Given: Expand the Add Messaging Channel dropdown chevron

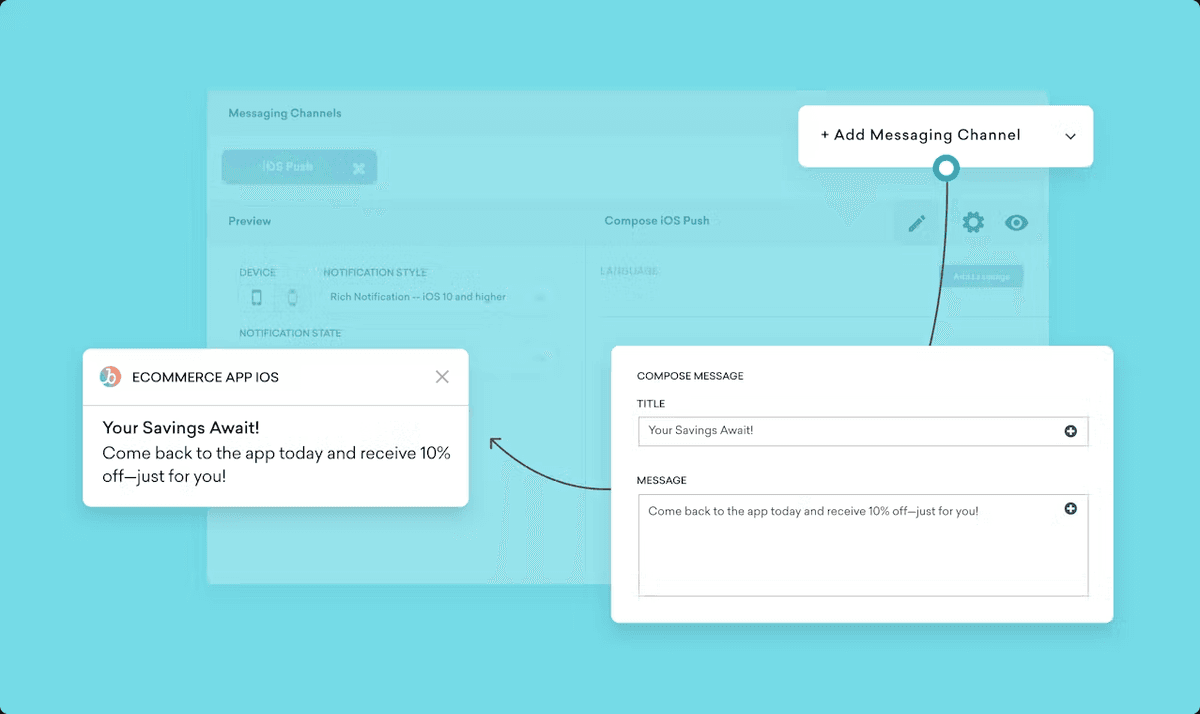Looking at the screenshot, I should [1070, 135].
